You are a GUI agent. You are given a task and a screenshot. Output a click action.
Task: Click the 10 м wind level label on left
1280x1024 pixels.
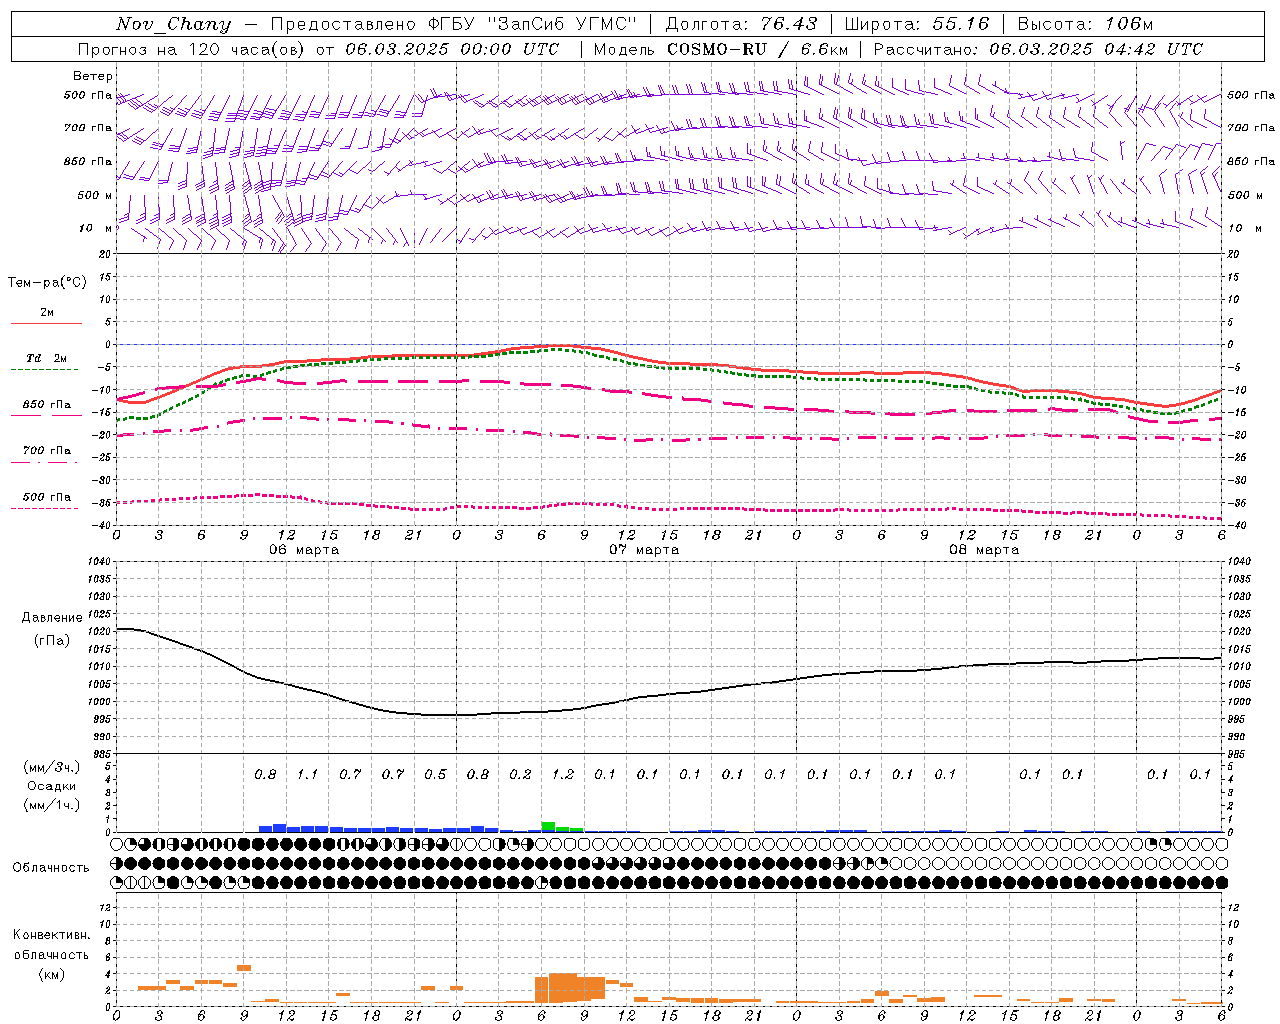tap(95, 229)
